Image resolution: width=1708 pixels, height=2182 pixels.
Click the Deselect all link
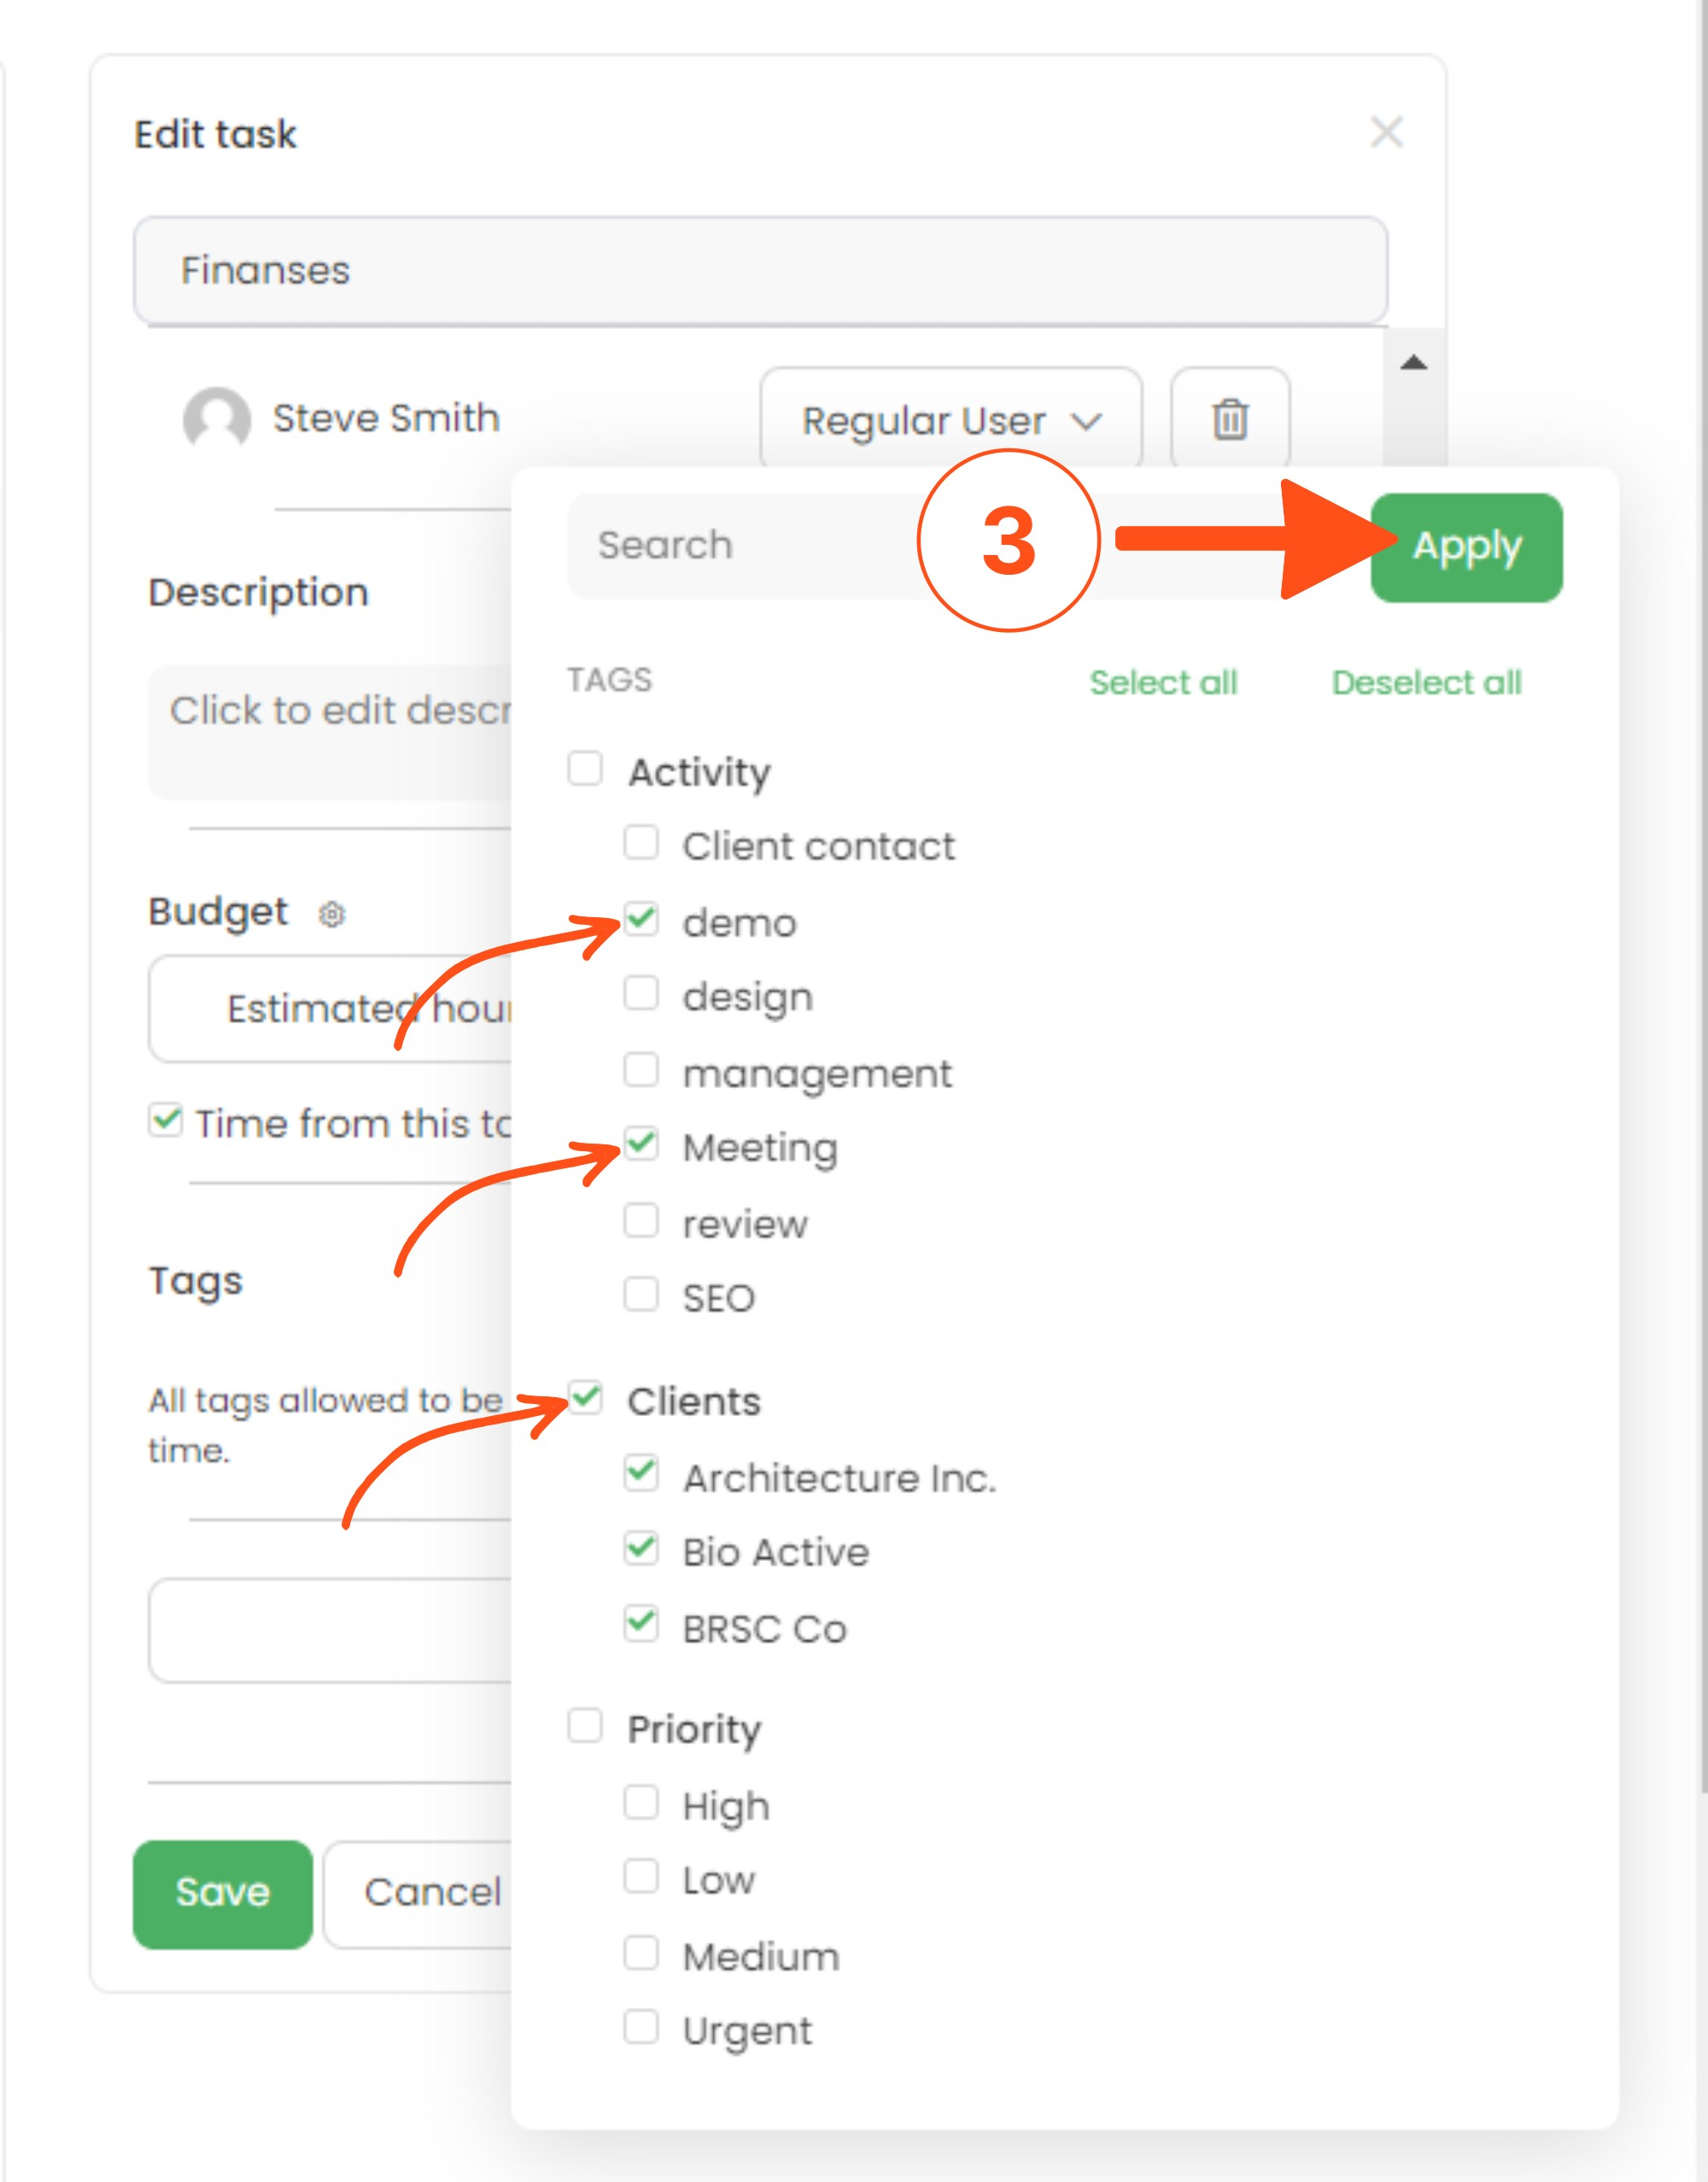(1426, 682)
